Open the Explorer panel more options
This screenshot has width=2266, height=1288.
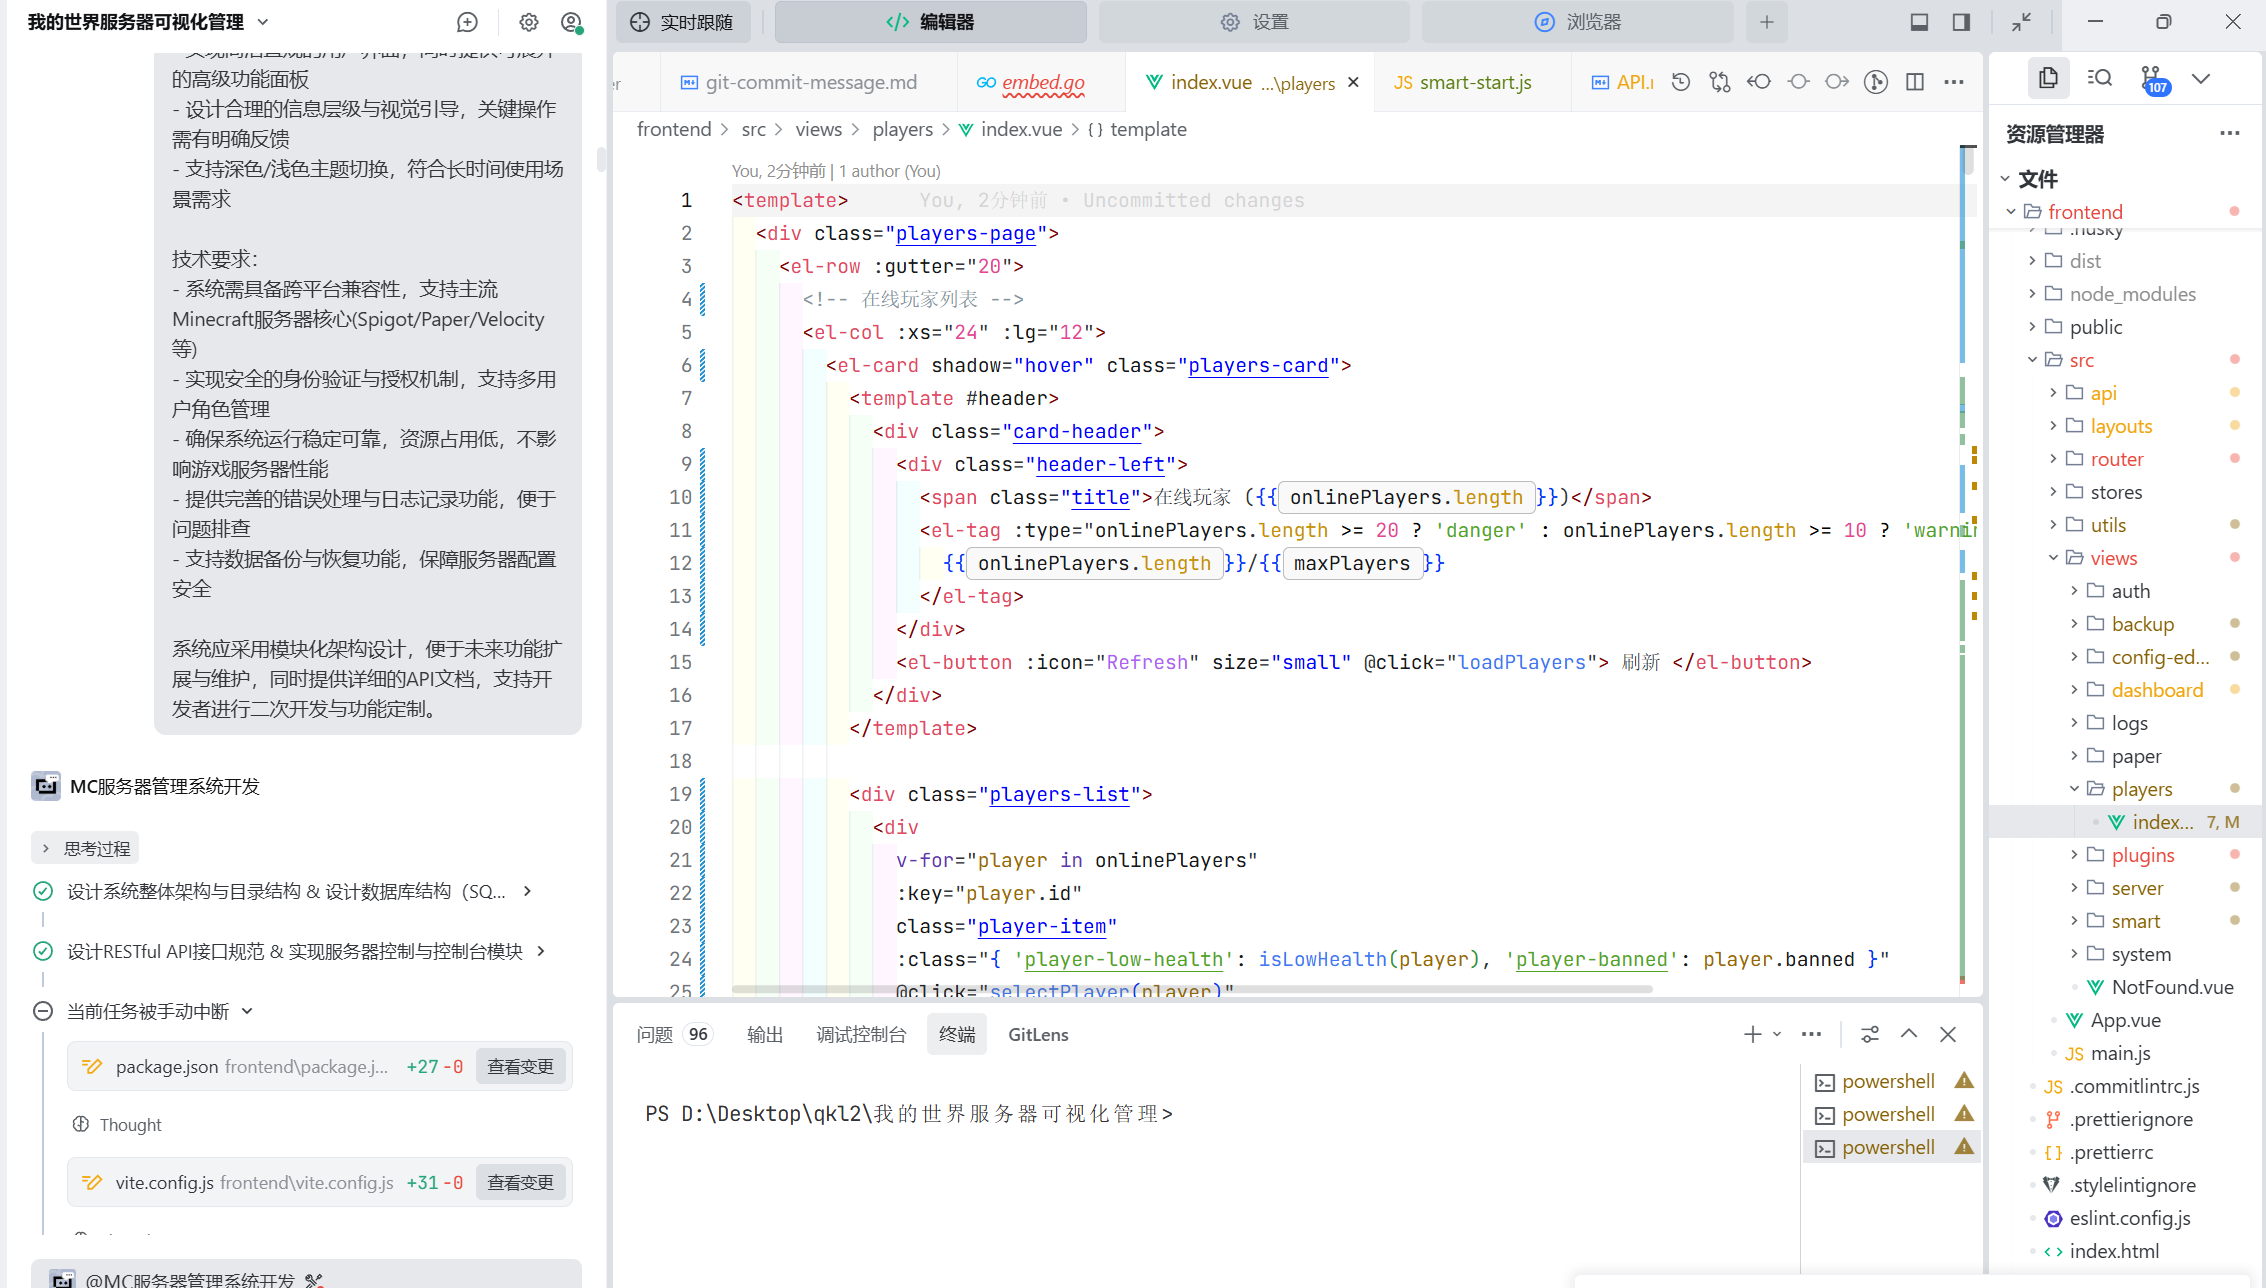(x=2230, y=134)
